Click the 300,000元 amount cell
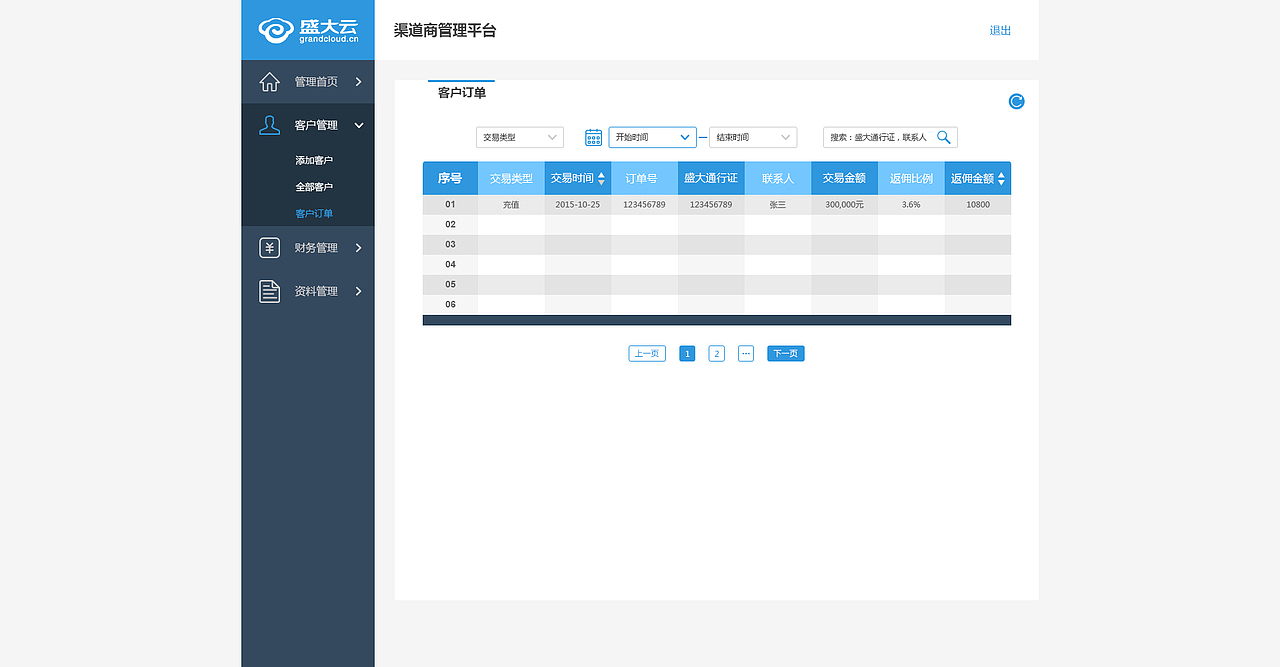Viewport: 1280px width, 667px height. (x=844, y=204)
